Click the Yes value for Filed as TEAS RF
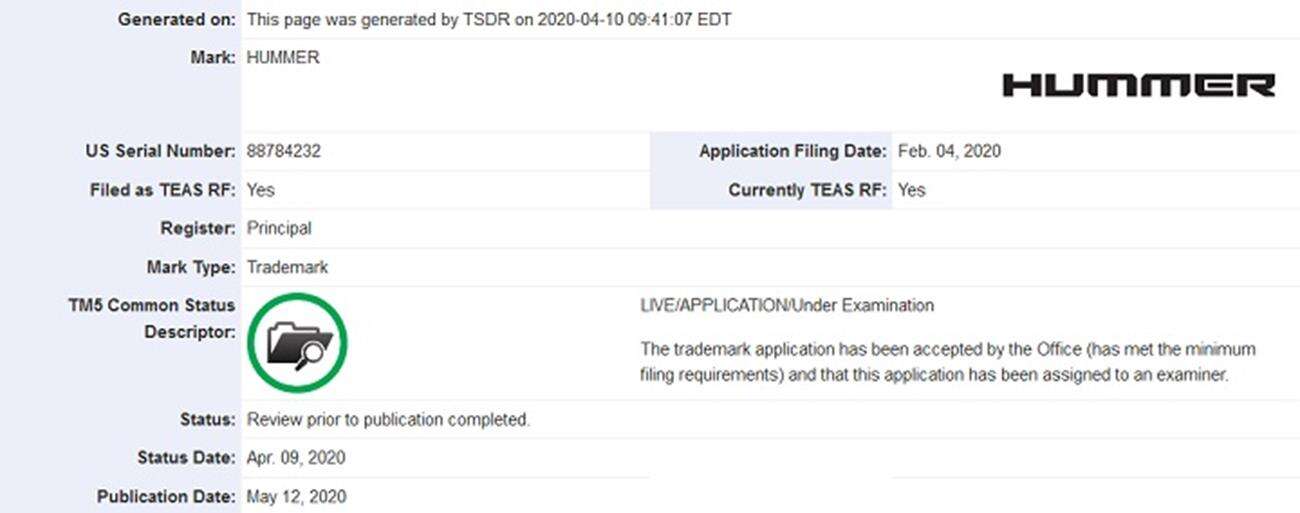1300x513 pixels. (x=260, y=190)
